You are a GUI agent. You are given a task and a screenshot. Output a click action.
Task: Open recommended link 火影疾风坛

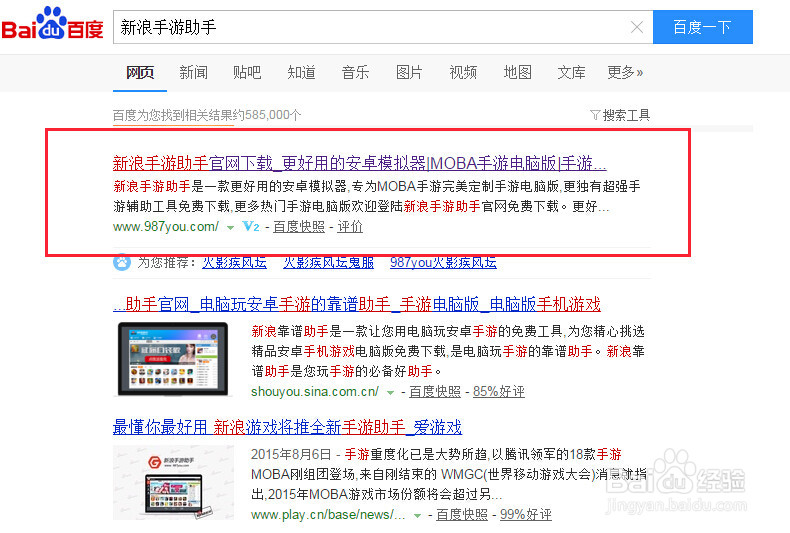(x=234, y=262)
